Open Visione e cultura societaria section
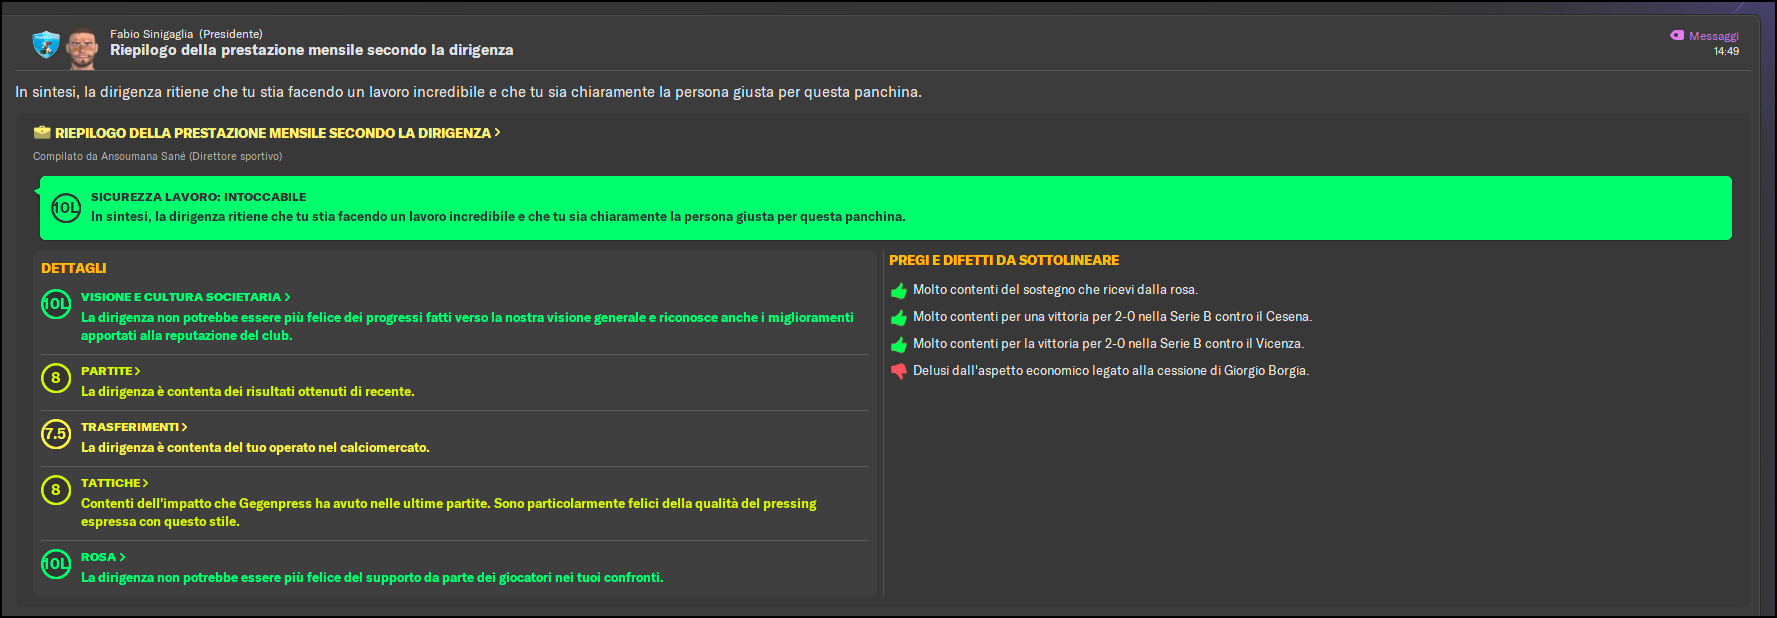 pos(186,297)
